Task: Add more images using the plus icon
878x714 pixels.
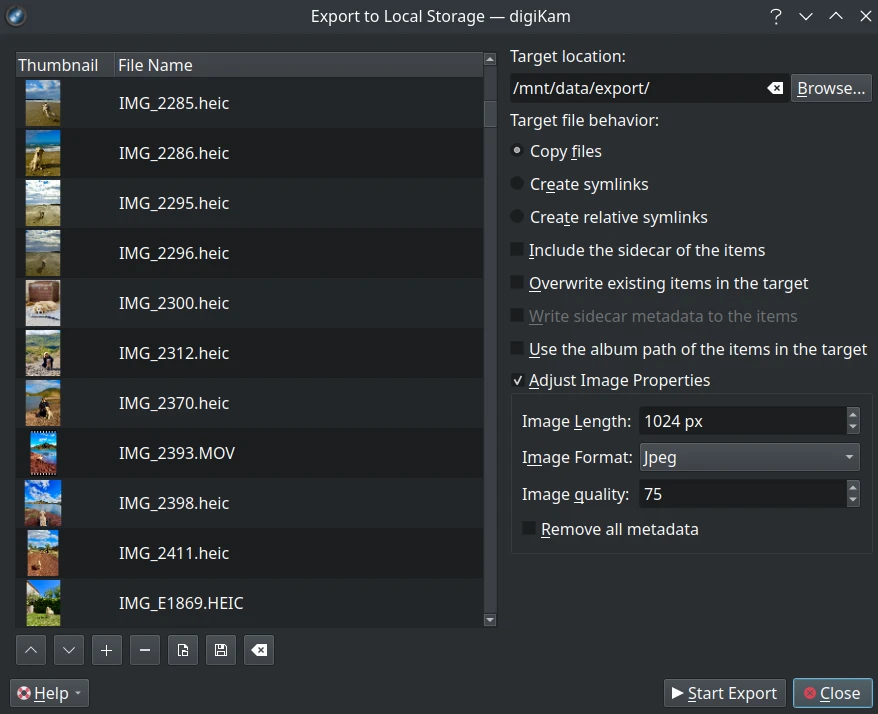Action: [106, 650]
